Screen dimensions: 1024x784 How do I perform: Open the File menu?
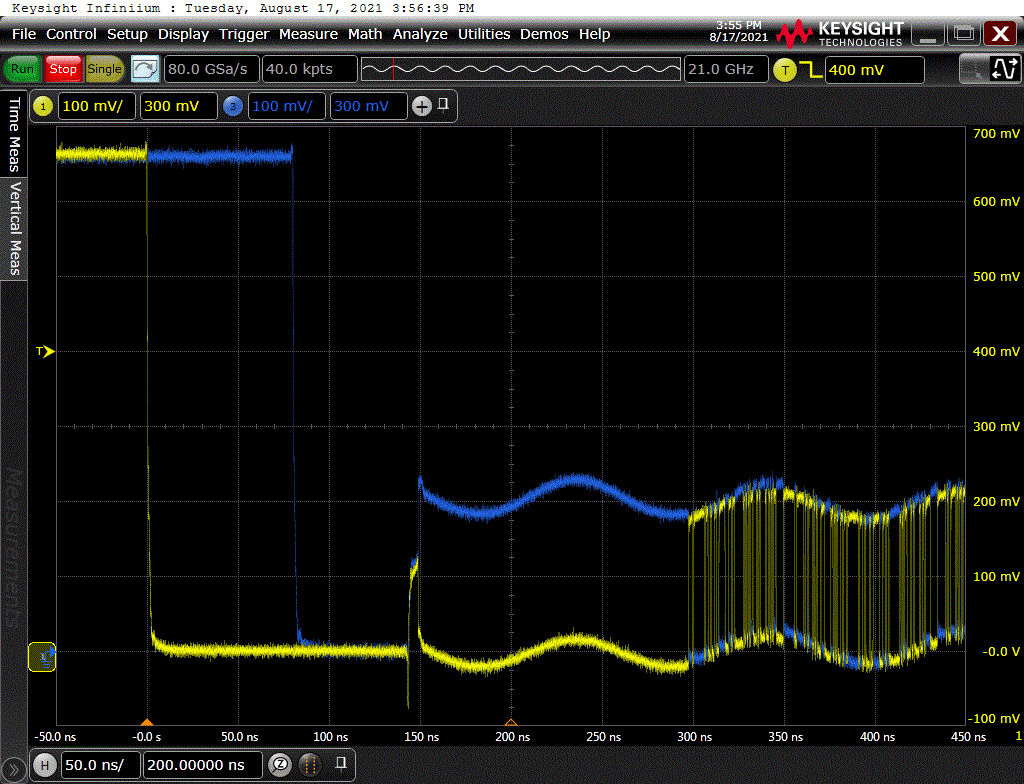click(24, 34)
